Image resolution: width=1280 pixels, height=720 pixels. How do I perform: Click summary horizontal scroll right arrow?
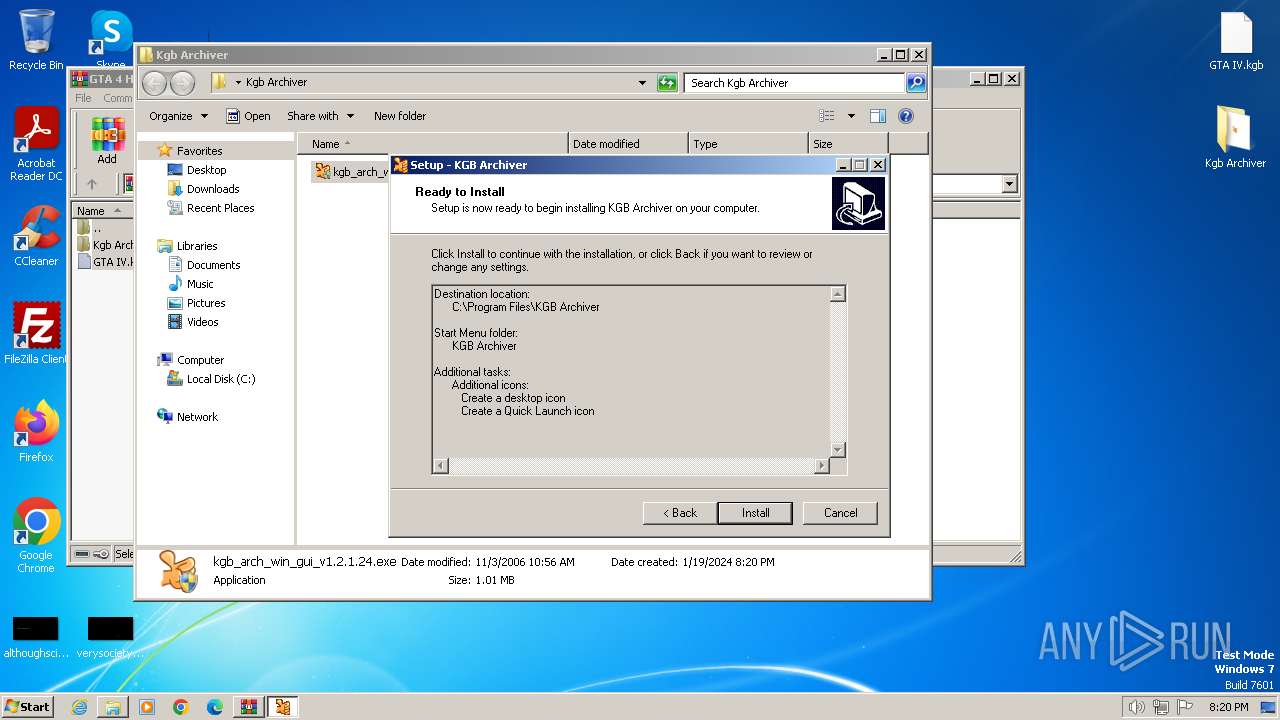(822, 466)
